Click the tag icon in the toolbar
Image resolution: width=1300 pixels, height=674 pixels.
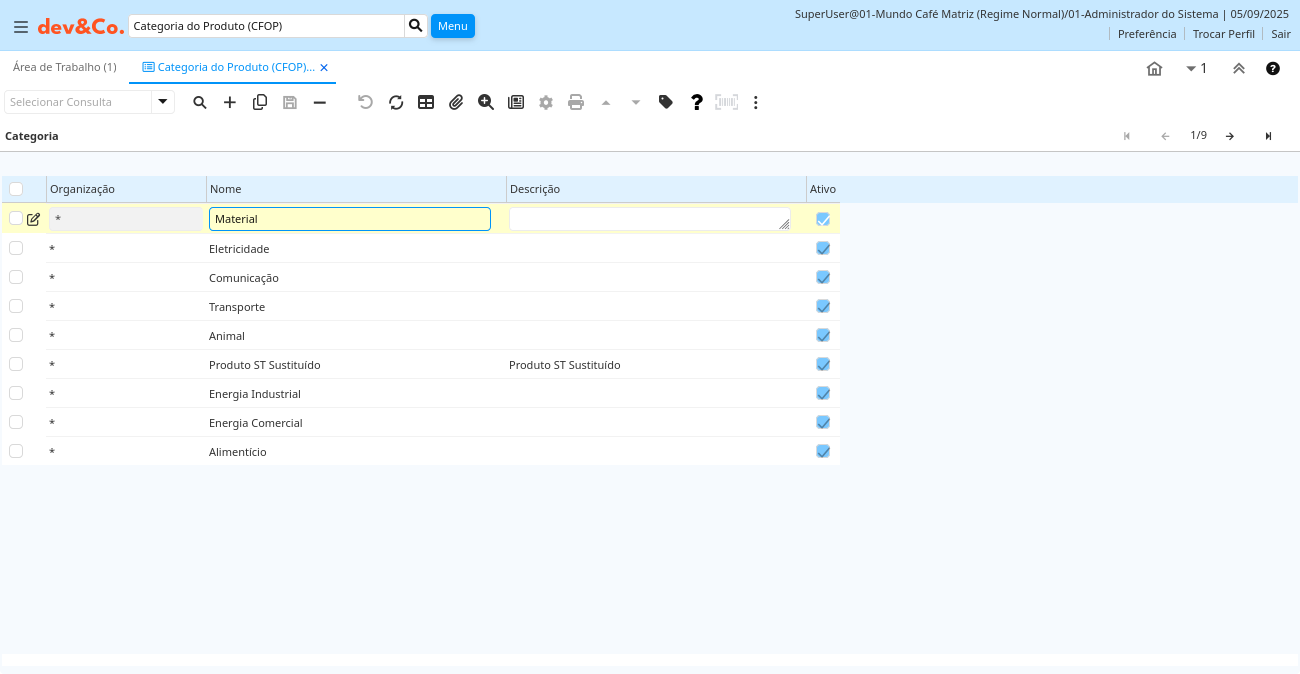point(666,102)
